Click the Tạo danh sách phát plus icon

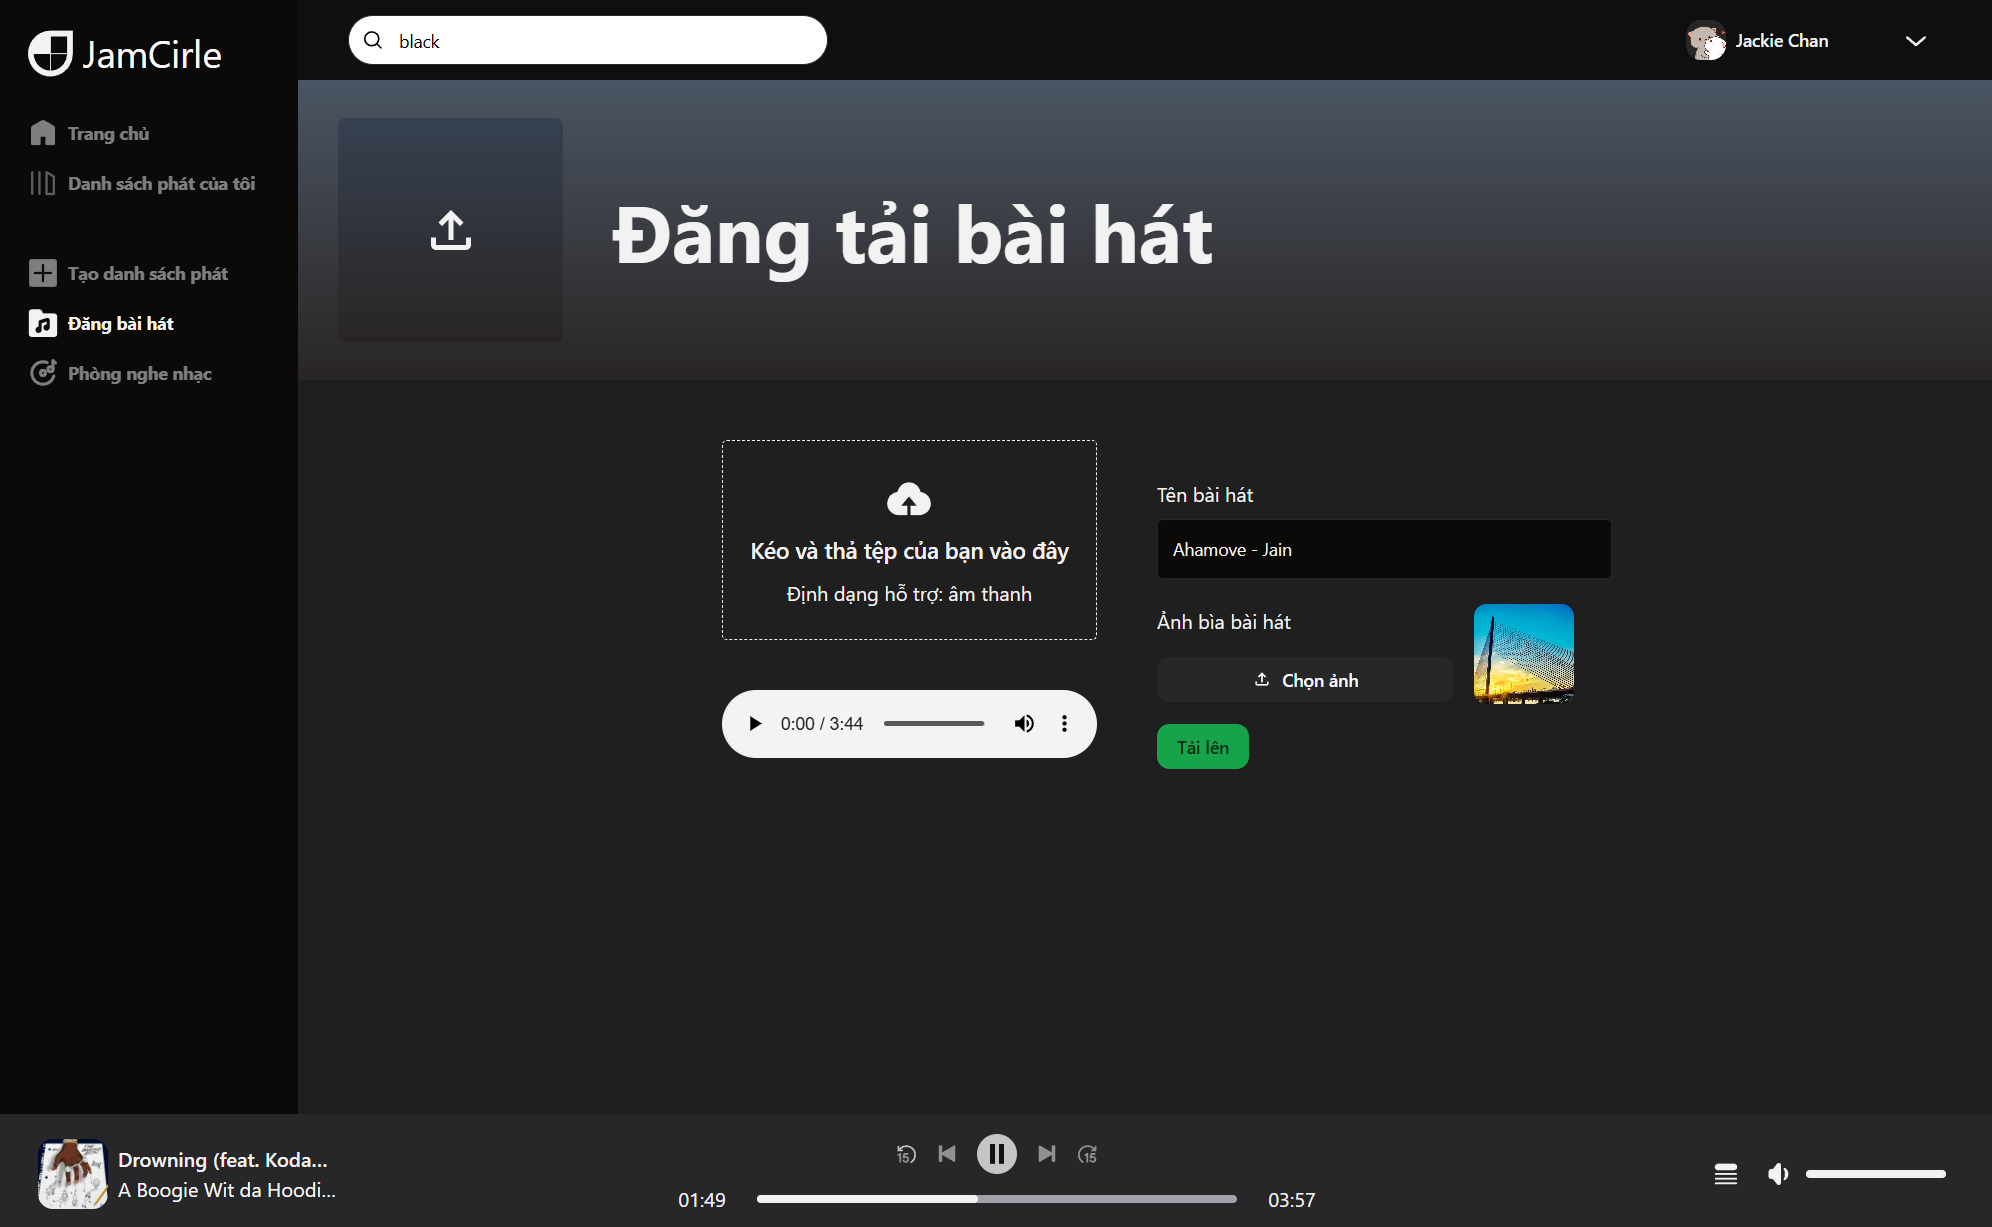pyautogui.click(x=42, y=272)
